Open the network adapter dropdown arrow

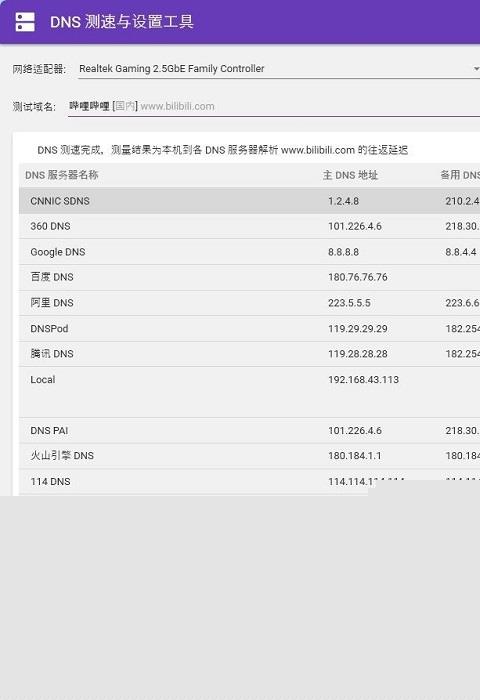tap(476, 69)
